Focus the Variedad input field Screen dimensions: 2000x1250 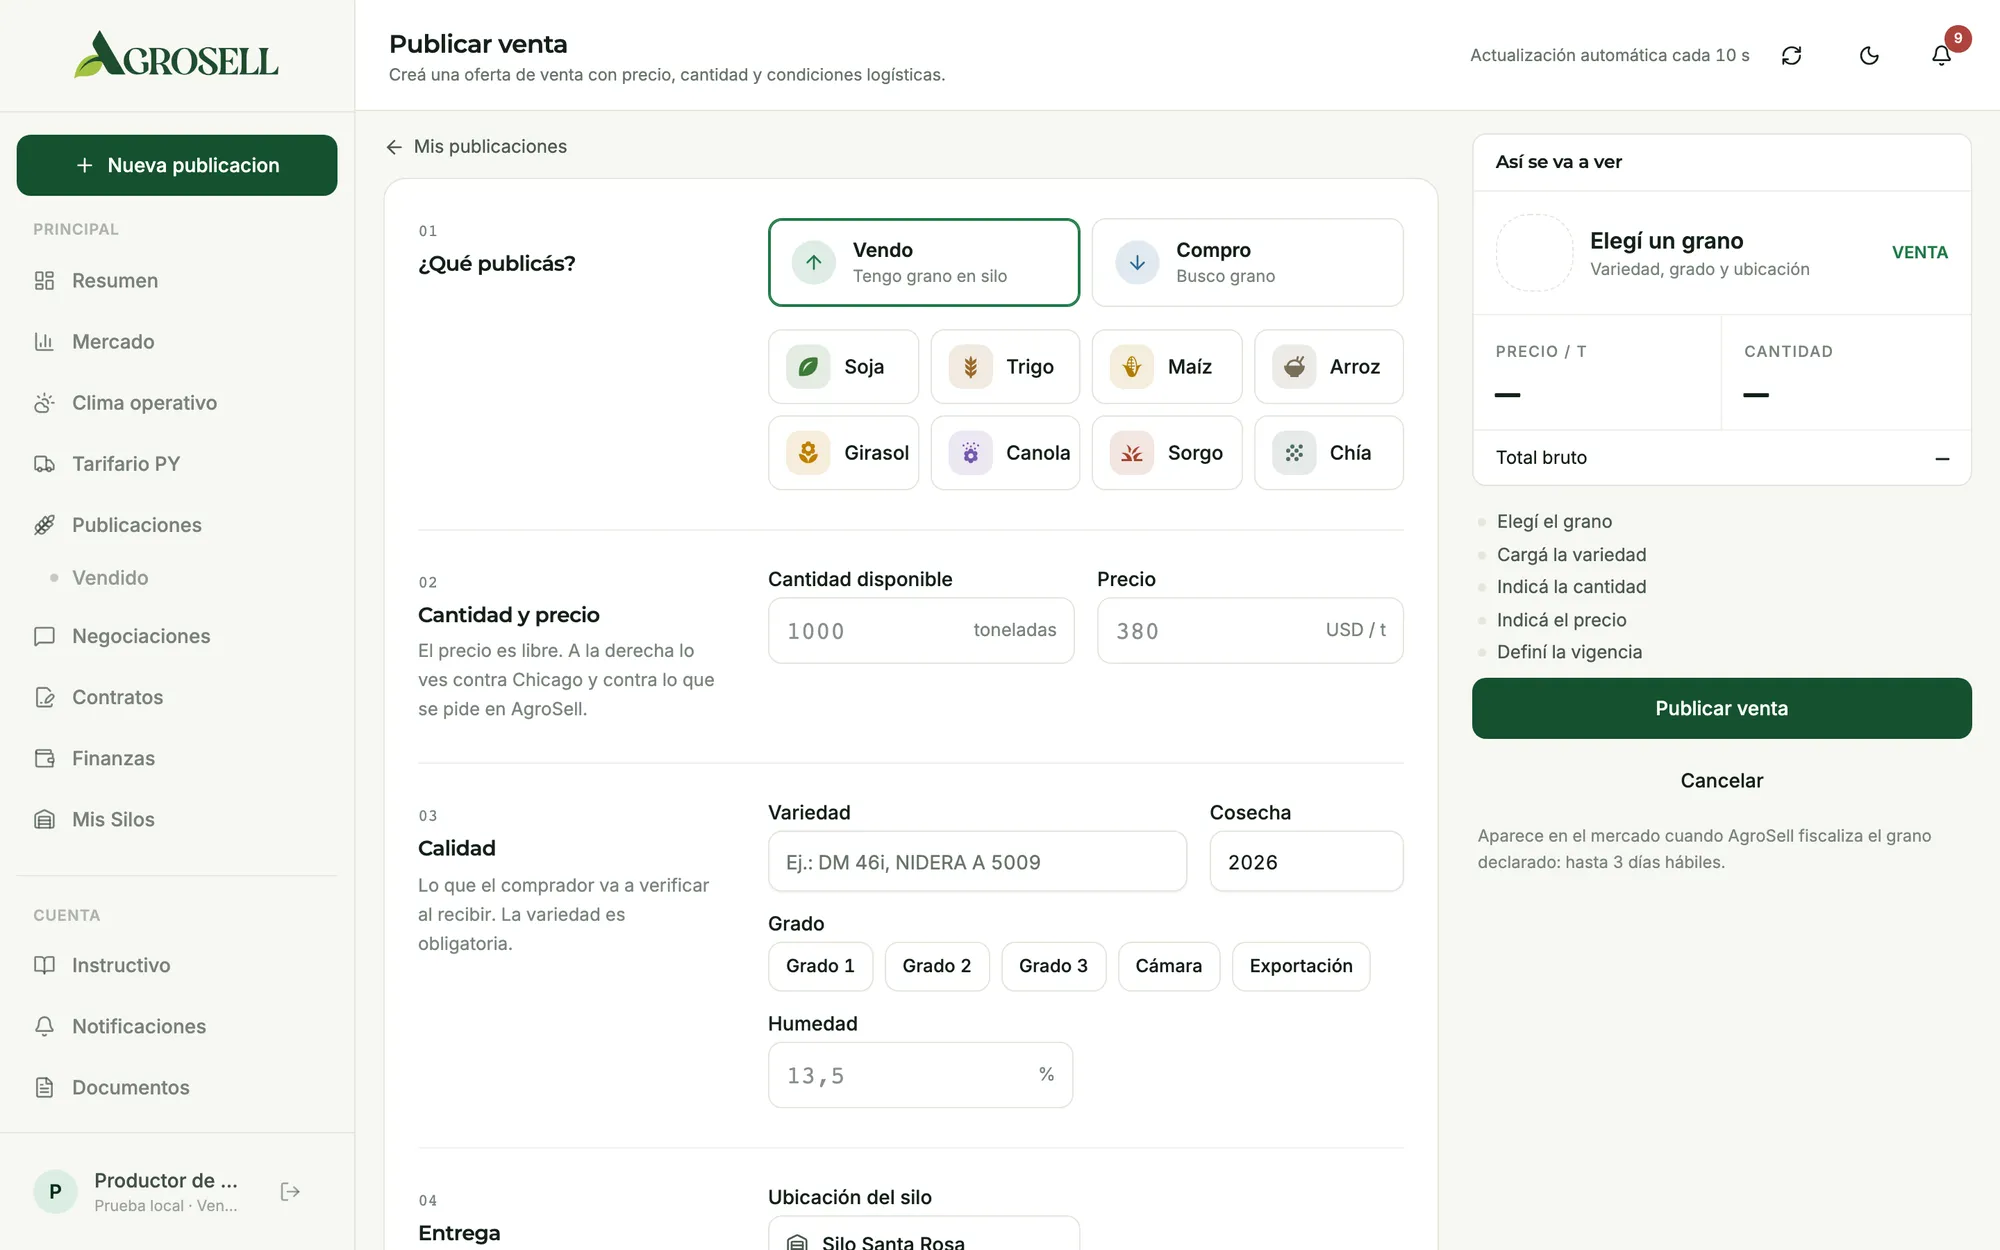977,861
